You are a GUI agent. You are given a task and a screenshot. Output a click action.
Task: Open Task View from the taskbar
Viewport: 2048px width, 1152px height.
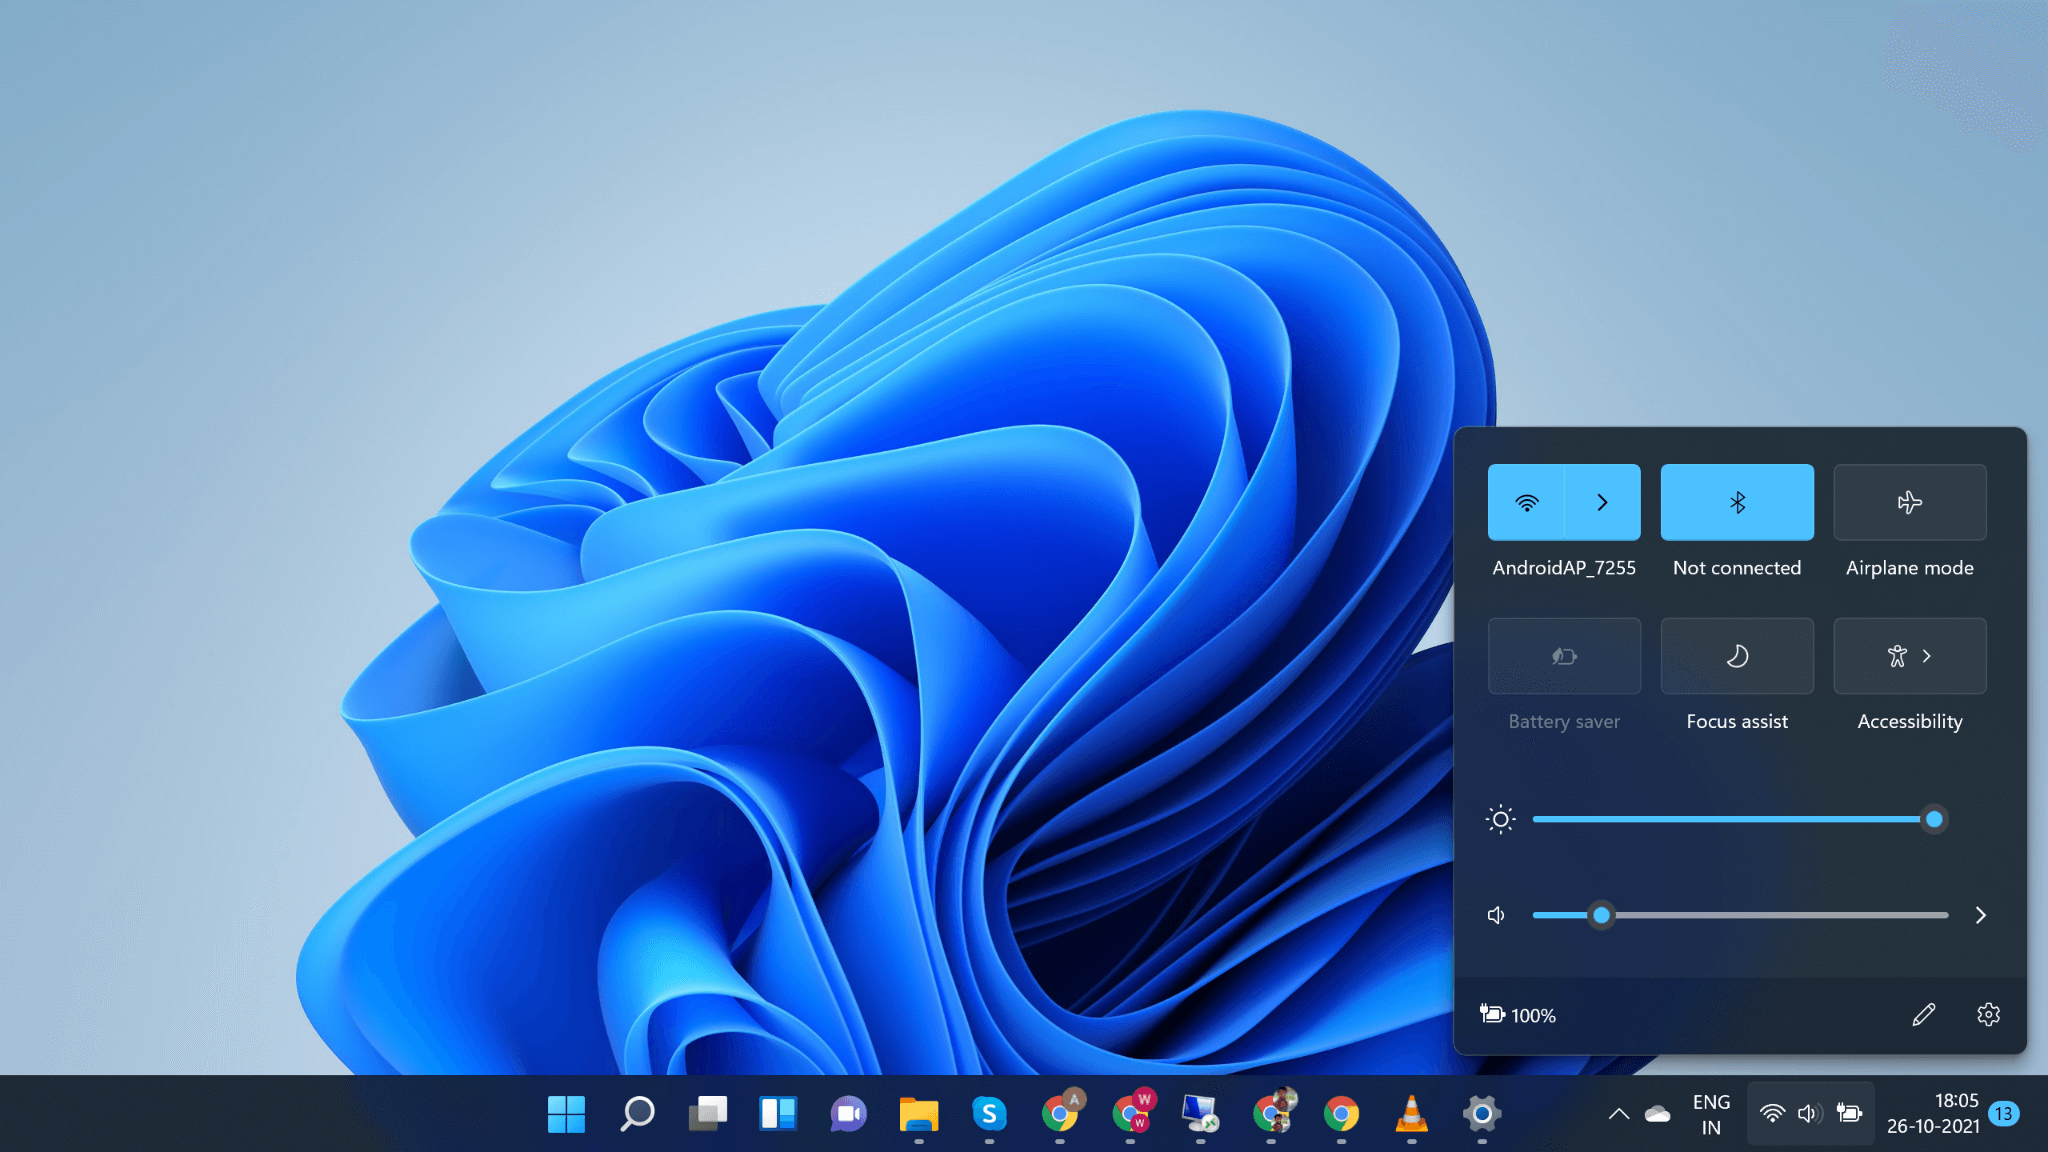708,1114
